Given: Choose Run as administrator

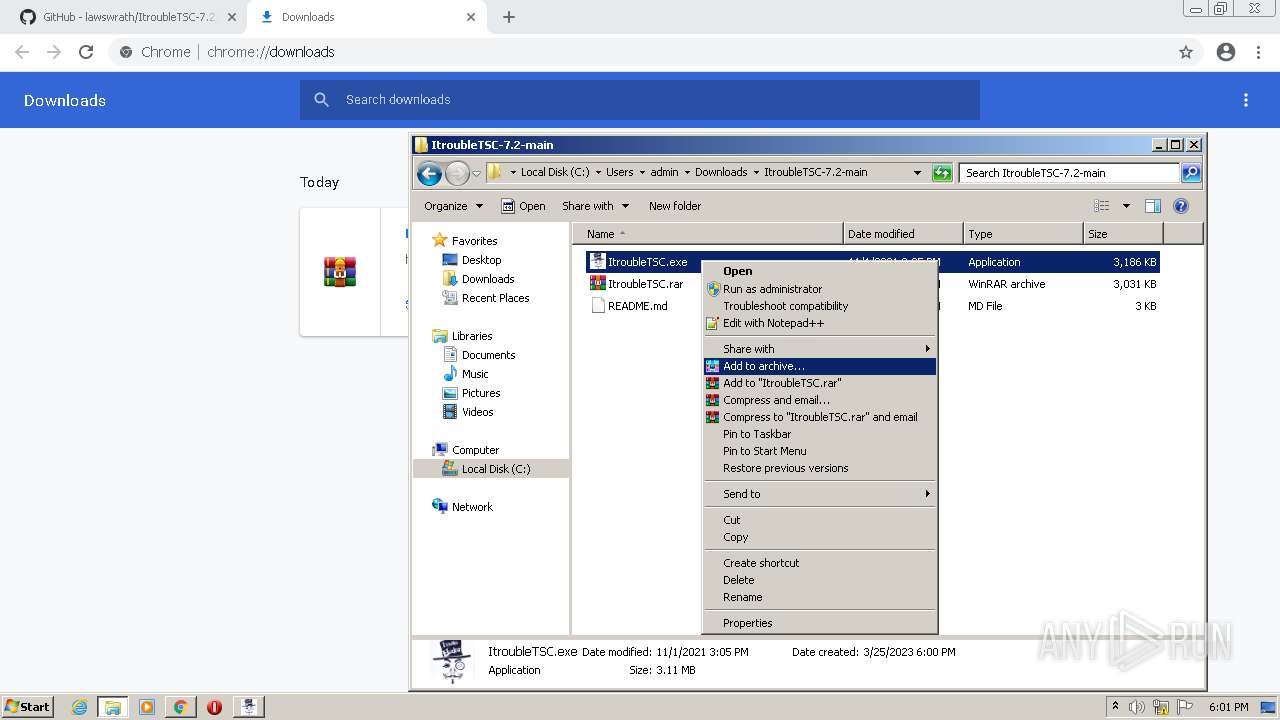Looking at the screenshot, I should (820, 289).
